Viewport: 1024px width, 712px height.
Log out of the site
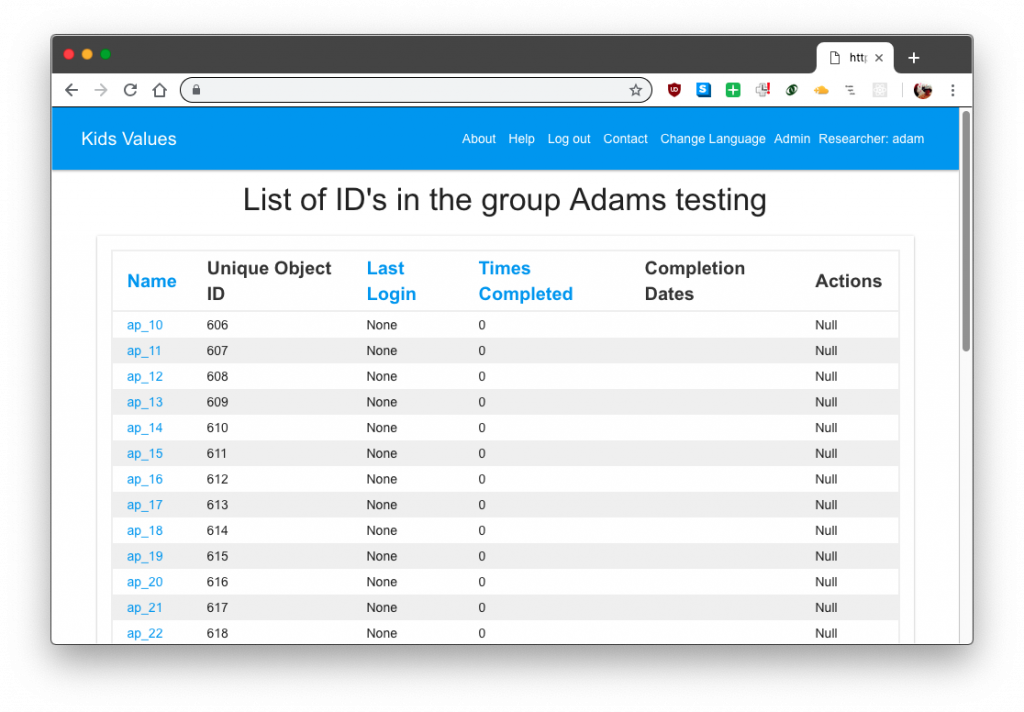(569, 138)
